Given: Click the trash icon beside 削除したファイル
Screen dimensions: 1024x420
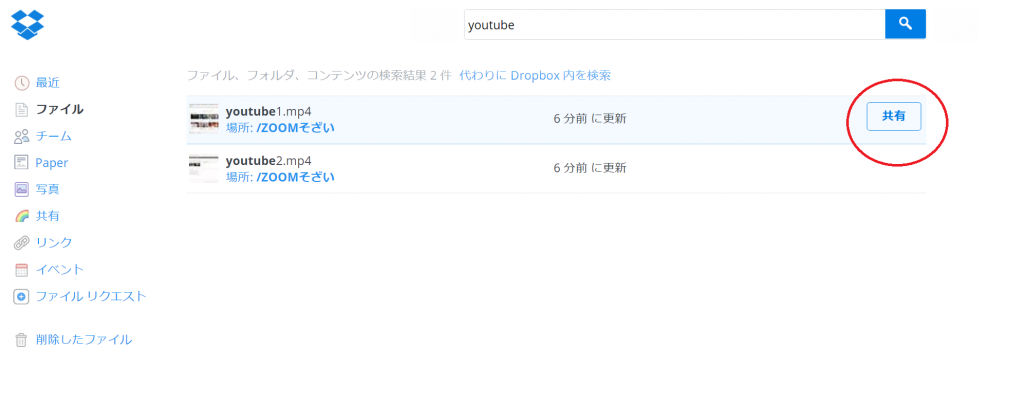Looking at the screenshot, I should [22, 340].
